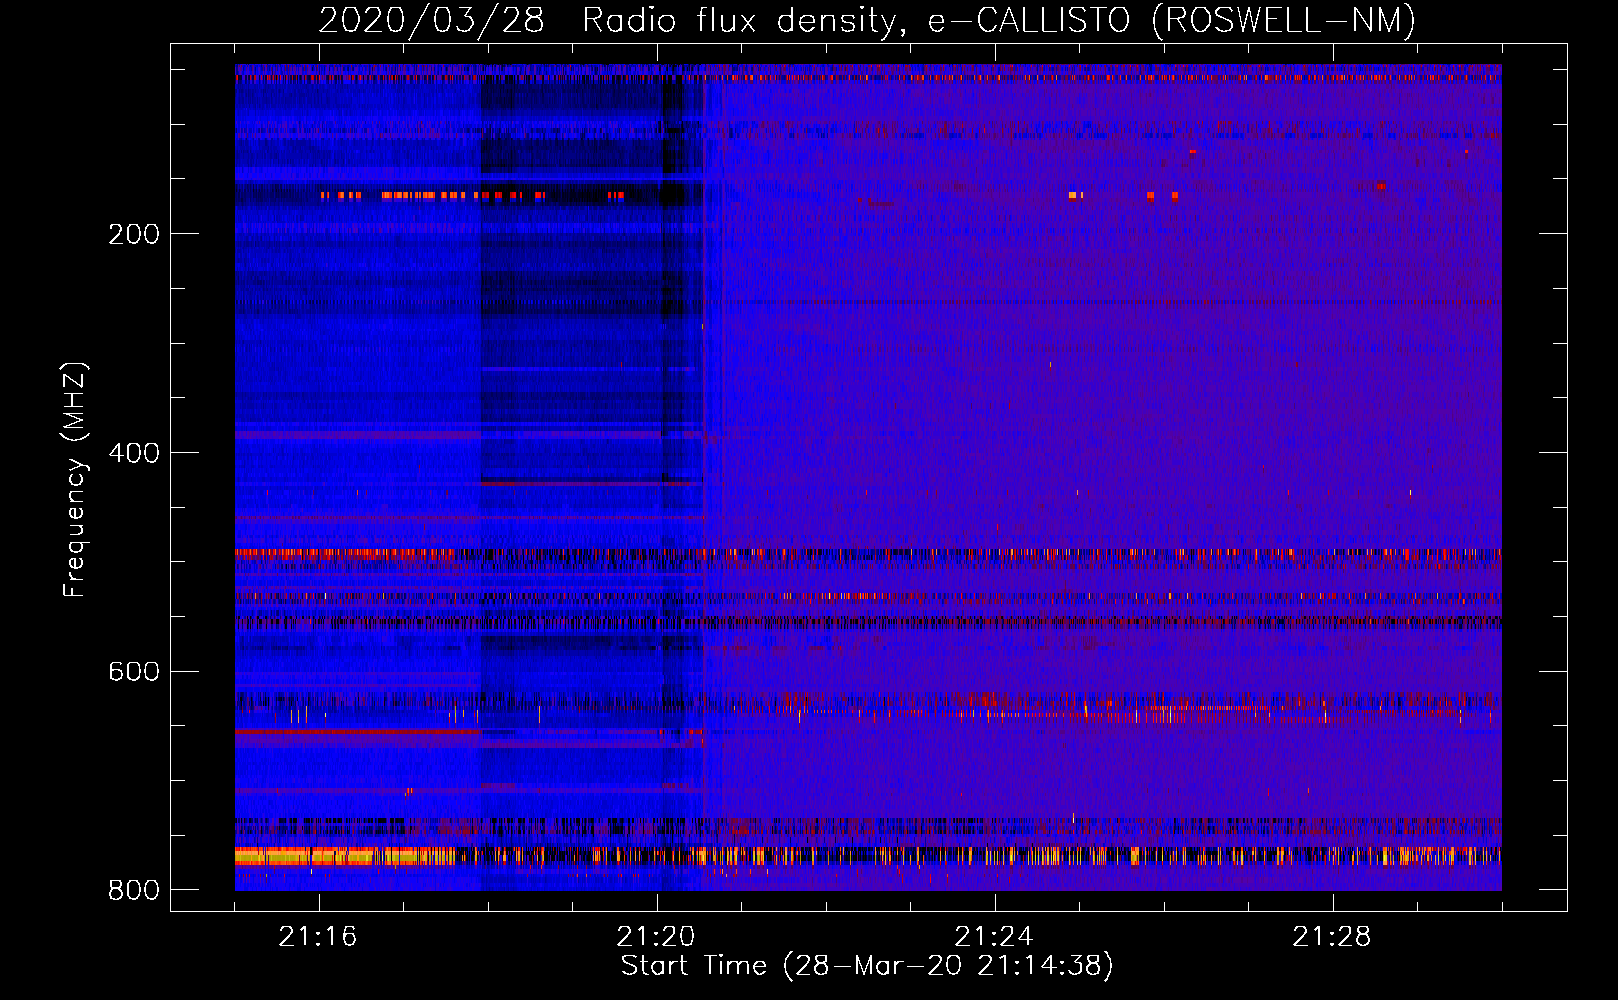Select the 21:16 time tick label

click(x=318, y=937)
